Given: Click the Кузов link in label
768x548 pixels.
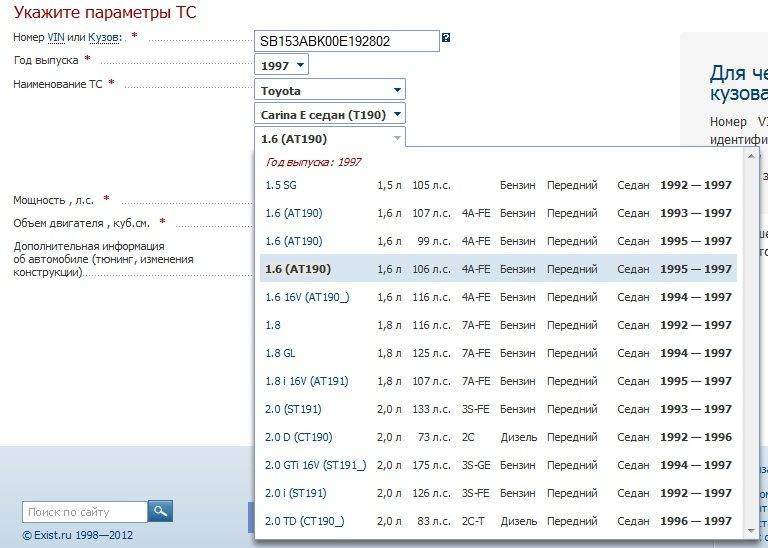Looking at the screenshot, I should click(103, 37).
